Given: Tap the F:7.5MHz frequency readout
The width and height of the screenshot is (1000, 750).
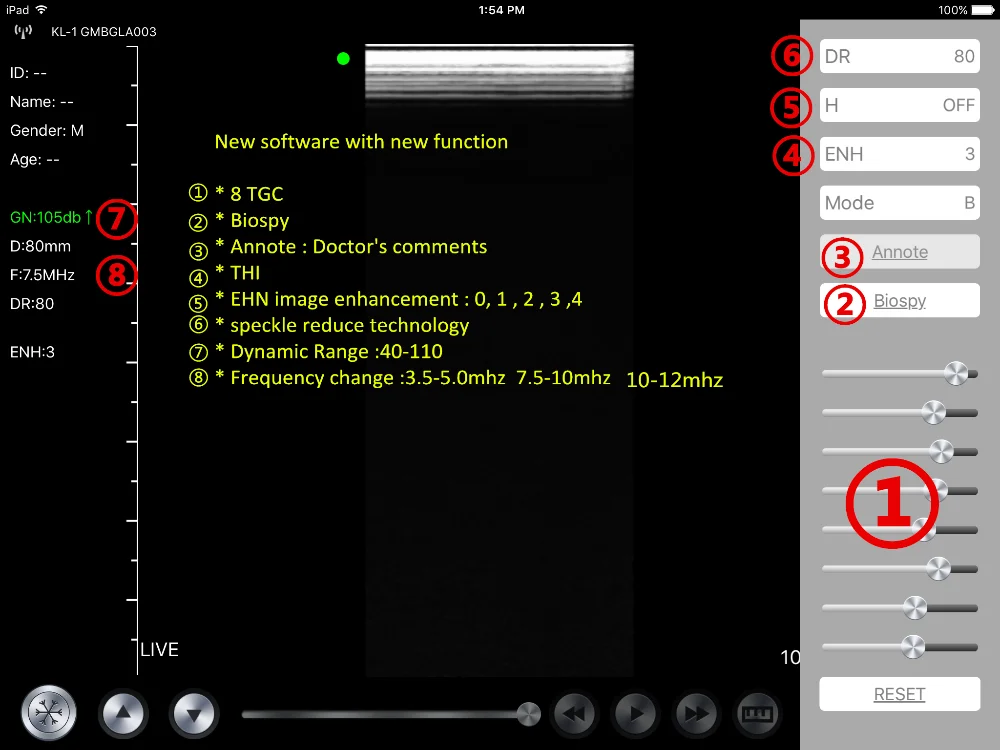Looking at the screenshot, I should click(42, 275).
